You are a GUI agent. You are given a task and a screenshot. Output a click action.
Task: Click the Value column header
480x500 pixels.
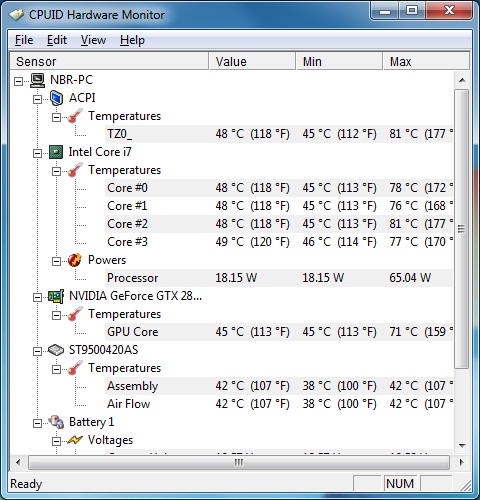252,61
